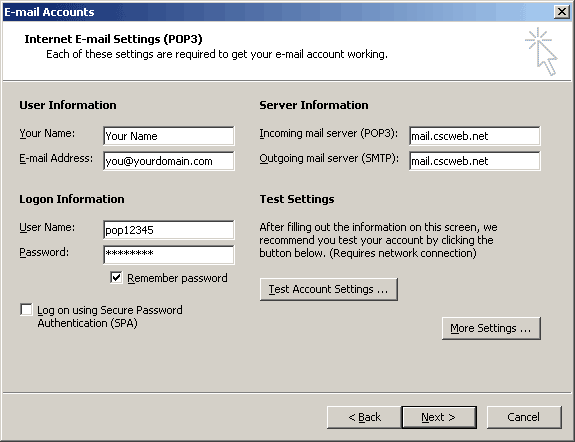
Task: Click the Remember password label text
Action: click(x=177, y=278)
